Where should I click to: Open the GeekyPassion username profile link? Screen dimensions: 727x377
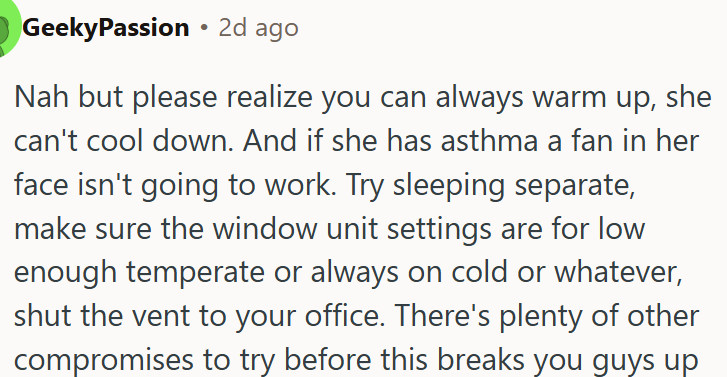[x=106, y=28]
